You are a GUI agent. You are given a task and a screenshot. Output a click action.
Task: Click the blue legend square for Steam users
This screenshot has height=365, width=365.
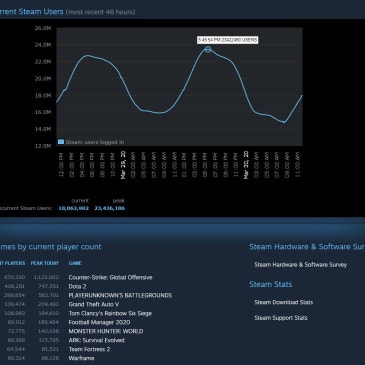tap(61, 142)
